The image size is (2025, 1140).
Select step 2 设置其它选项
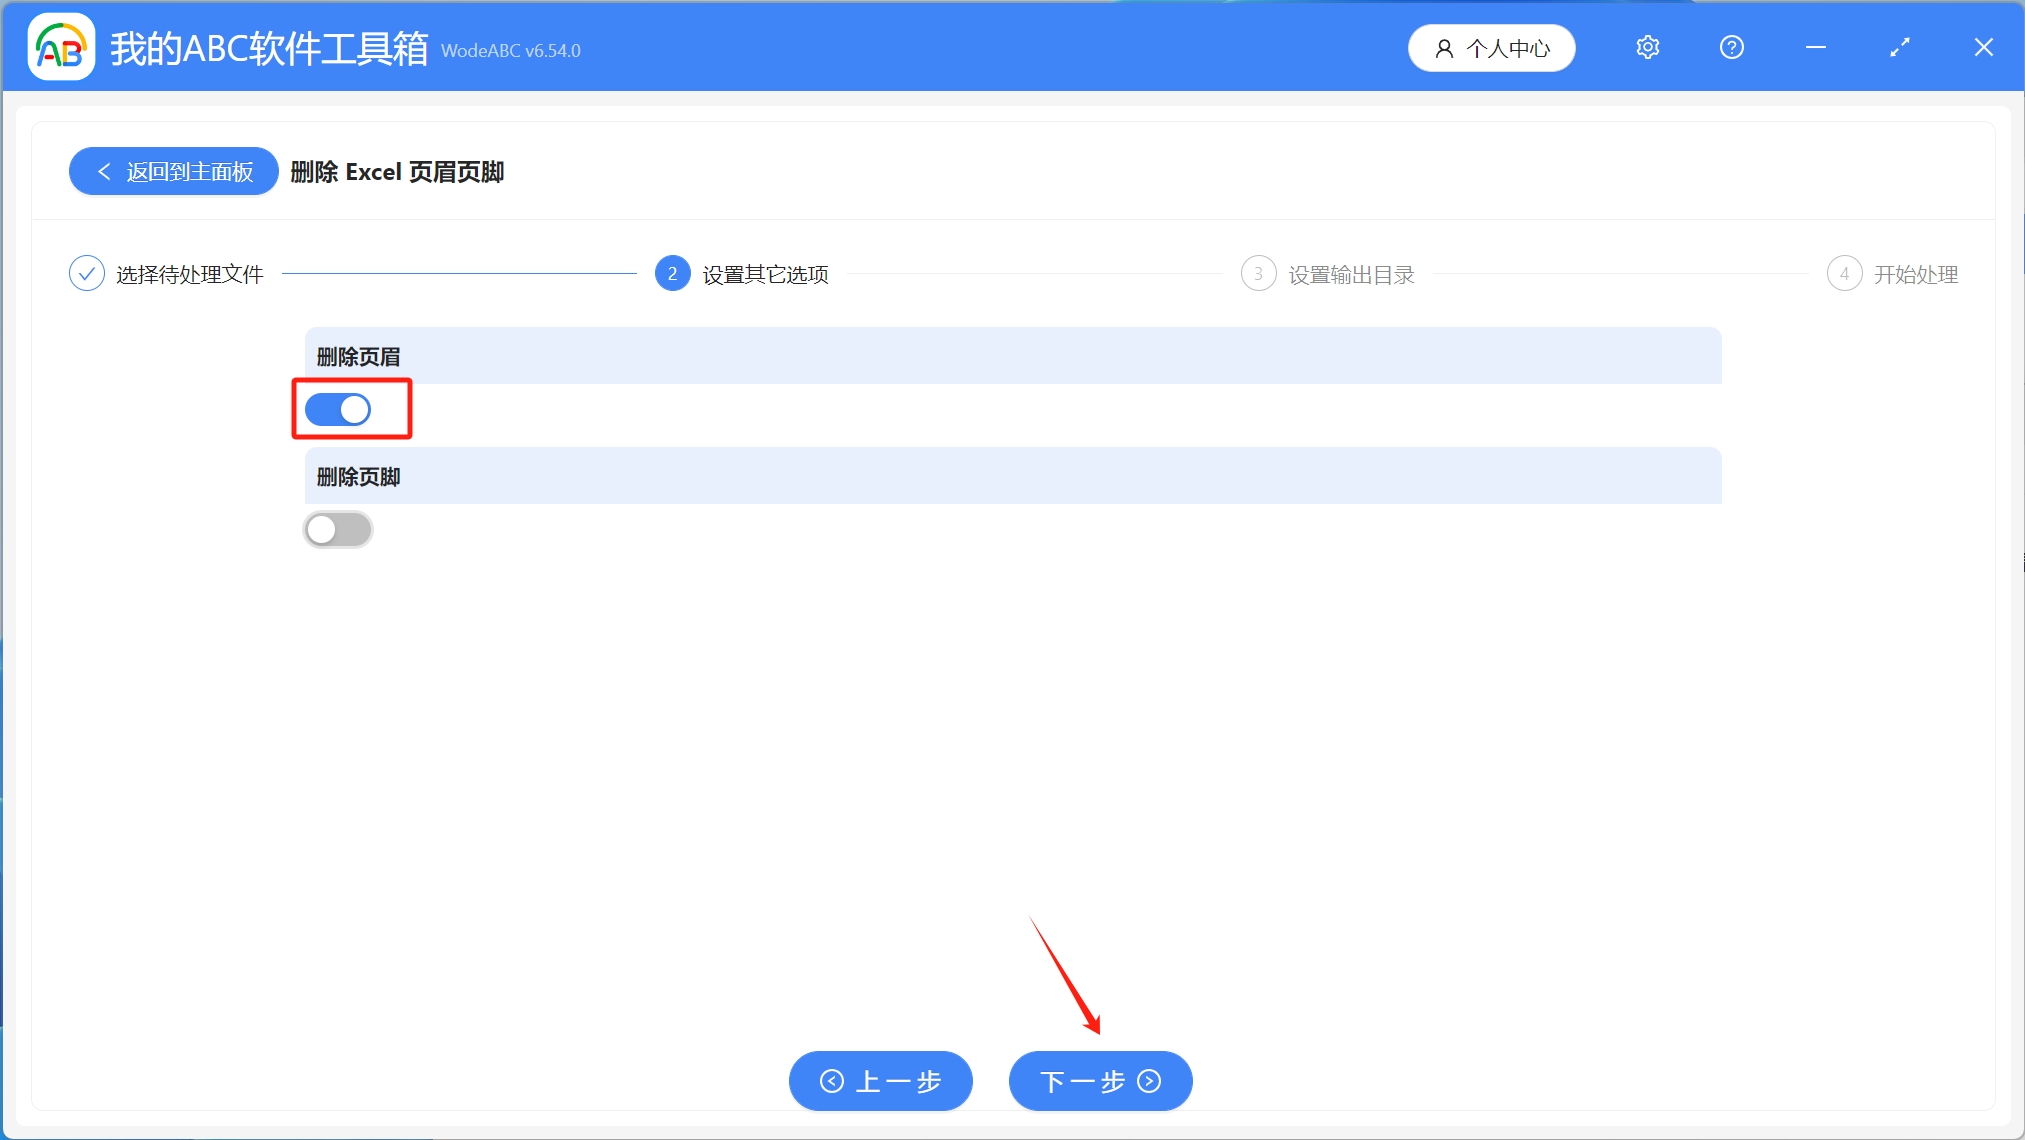pos(672,272)
